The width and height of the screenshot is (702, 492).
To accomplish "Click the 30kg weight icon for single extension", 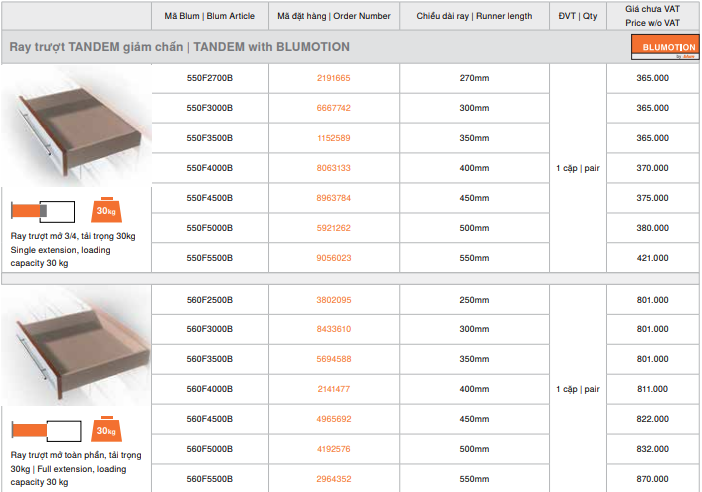I will [x=107, y=210].
